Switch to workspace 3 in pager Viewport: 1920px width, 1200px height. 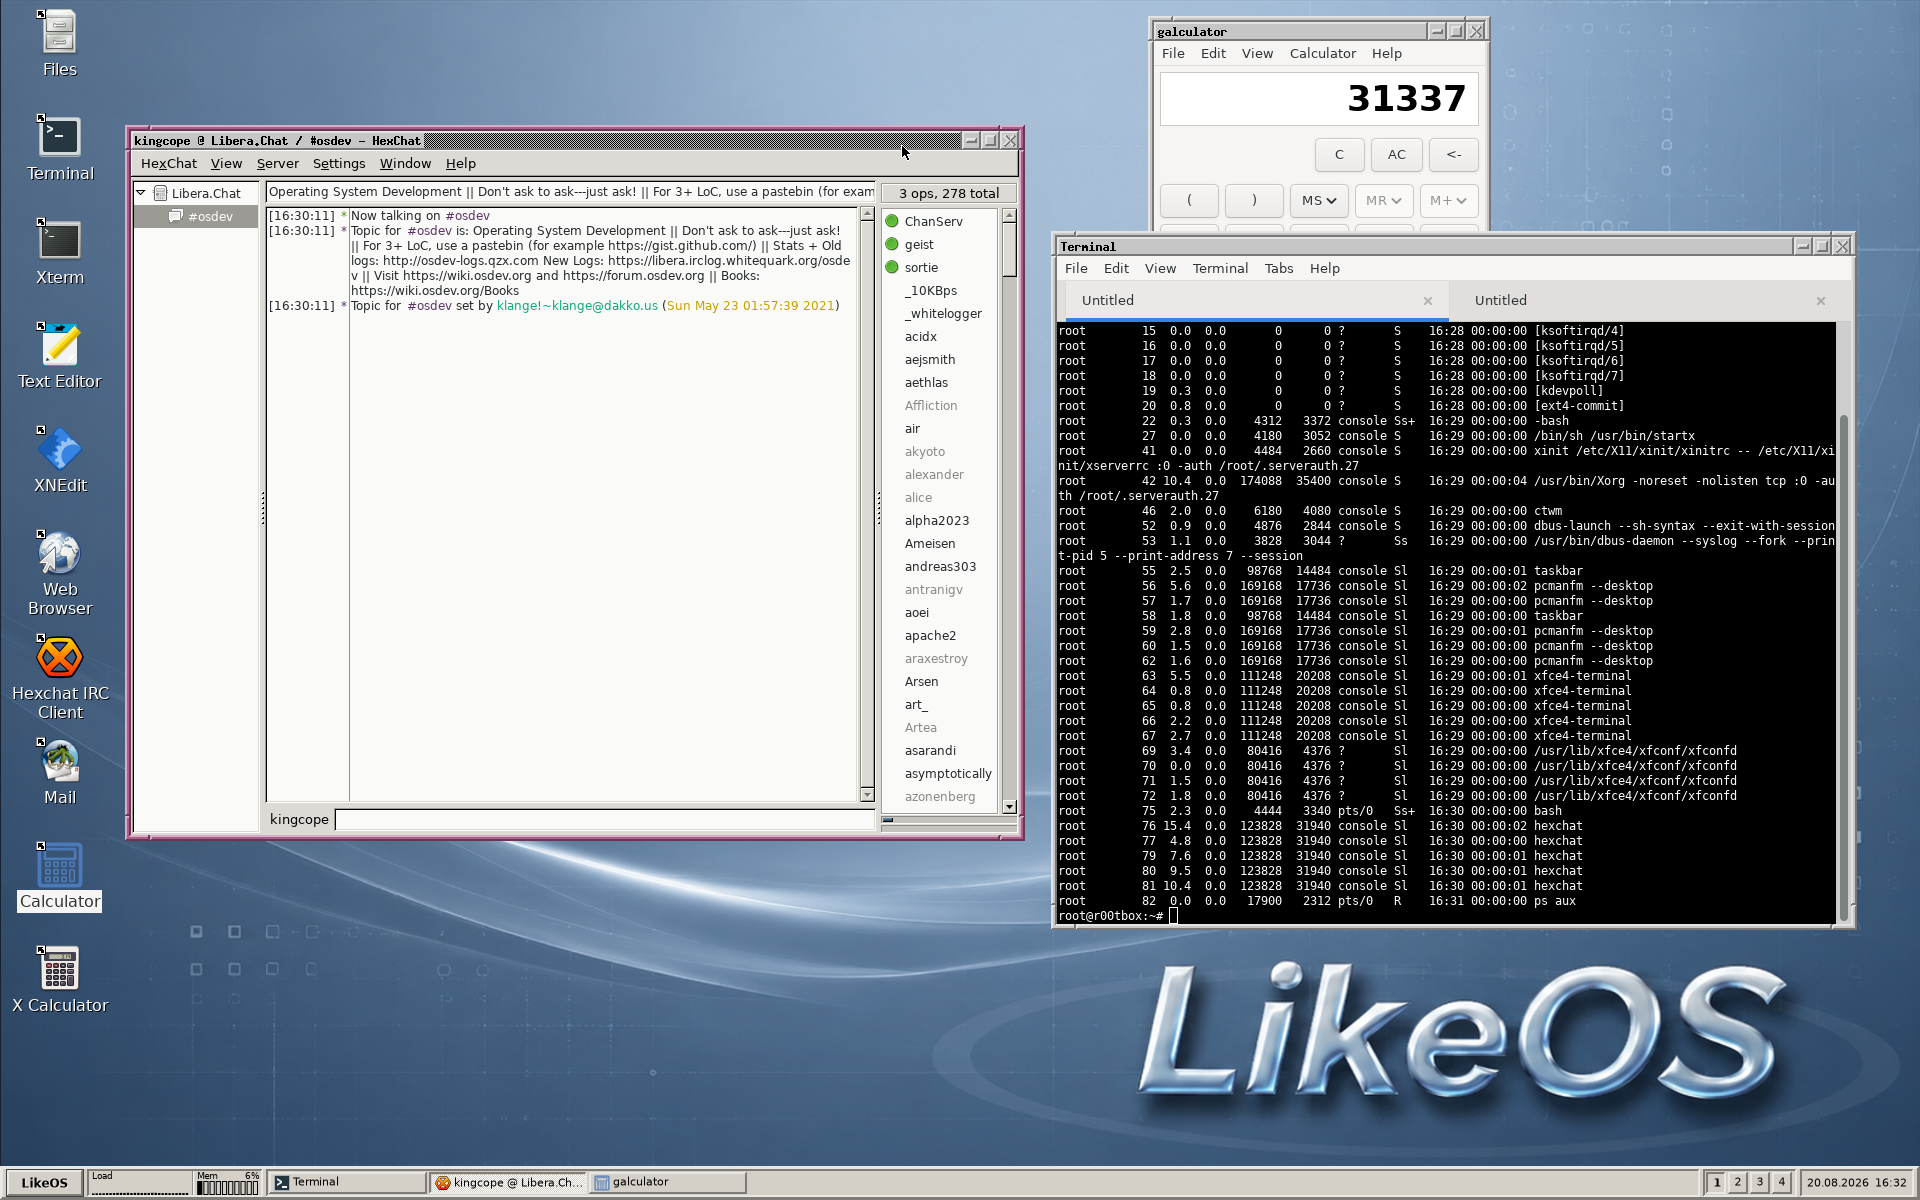tap(1760, 1183)
